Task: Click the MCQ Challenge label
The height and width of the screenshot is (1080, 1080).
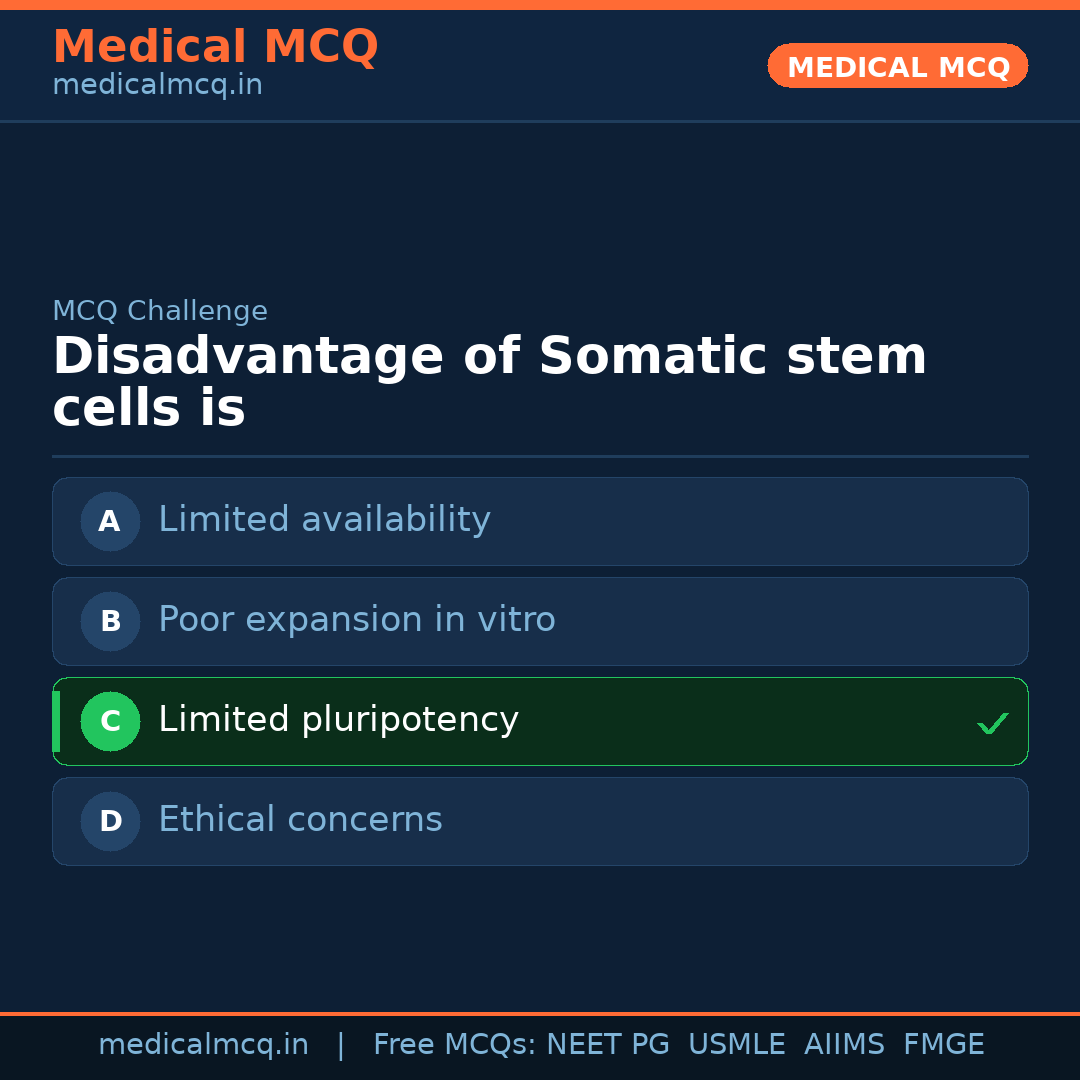Action: (x=160, y=311)
